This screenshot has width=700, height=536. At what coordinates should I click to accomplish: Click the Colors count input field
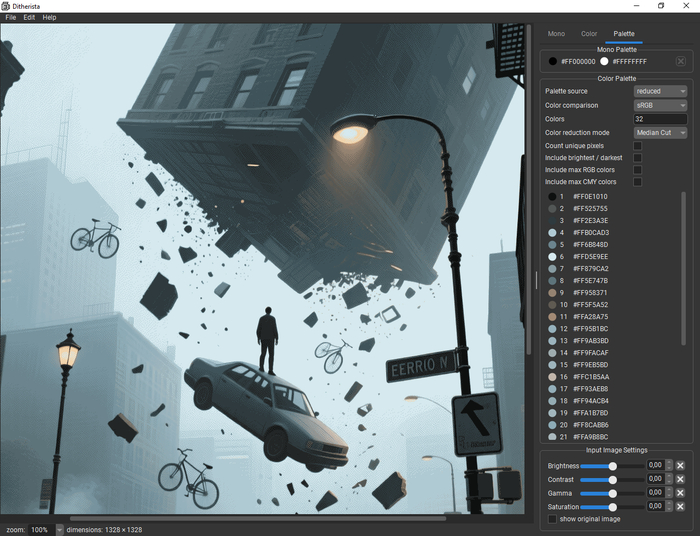click(660, 119)
